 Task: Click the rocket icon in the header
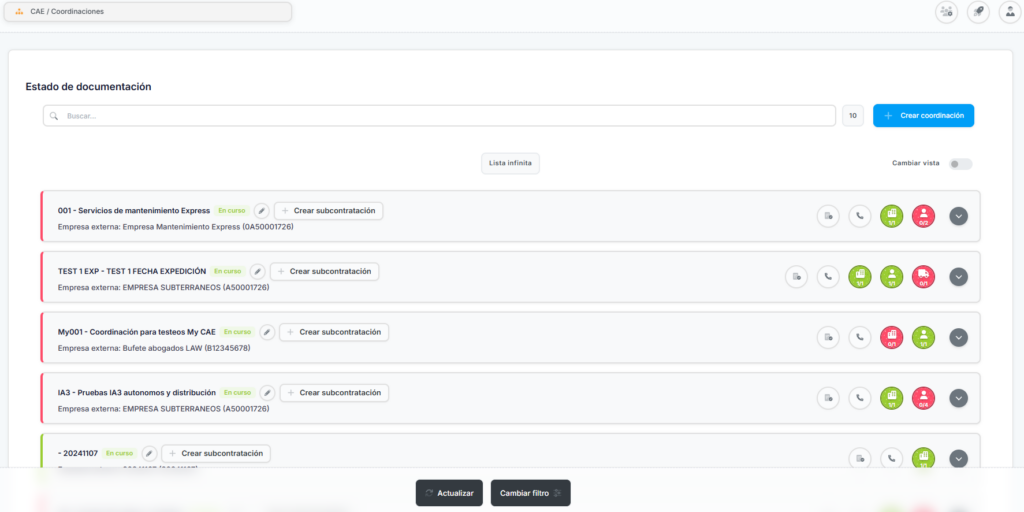click(978, 12)
